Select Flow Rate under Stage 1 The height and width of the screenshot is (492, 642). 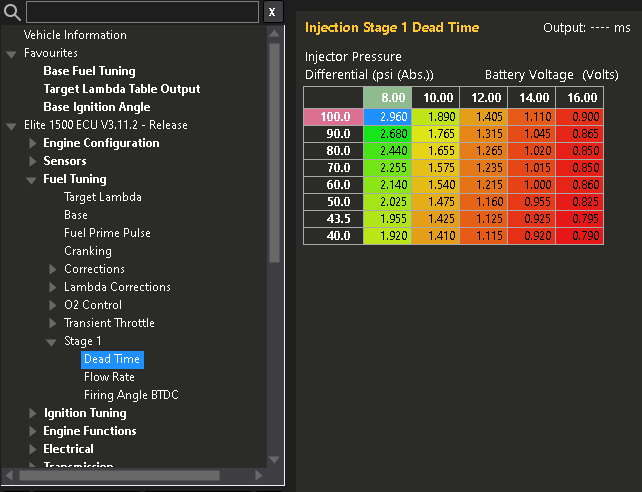109,377
